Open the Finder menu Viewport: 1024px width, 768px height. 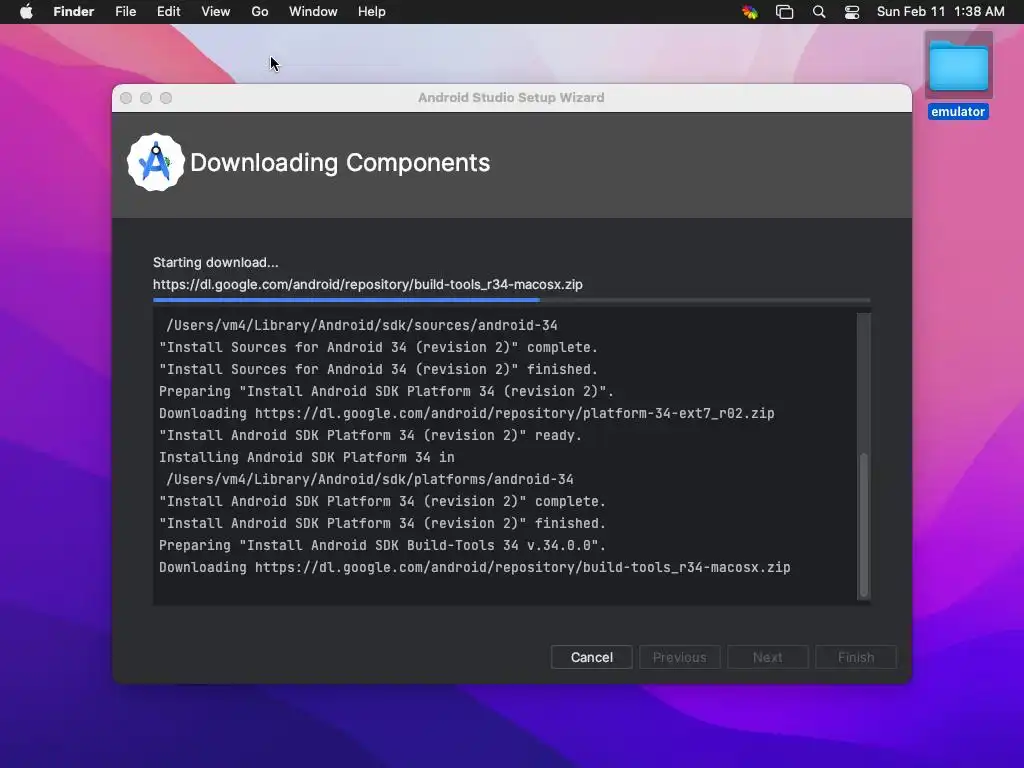74,12
